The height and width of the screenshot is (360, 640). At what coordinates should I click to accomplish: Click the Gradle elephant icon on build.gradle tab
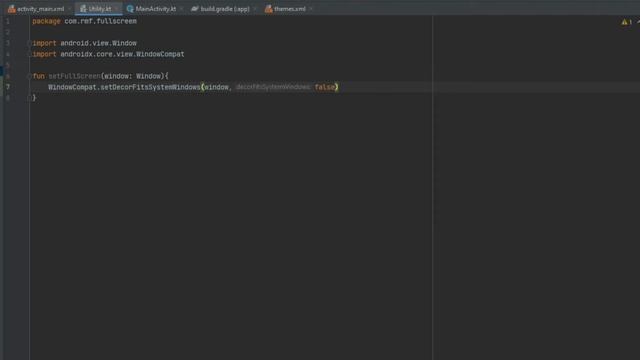[195, 9]
